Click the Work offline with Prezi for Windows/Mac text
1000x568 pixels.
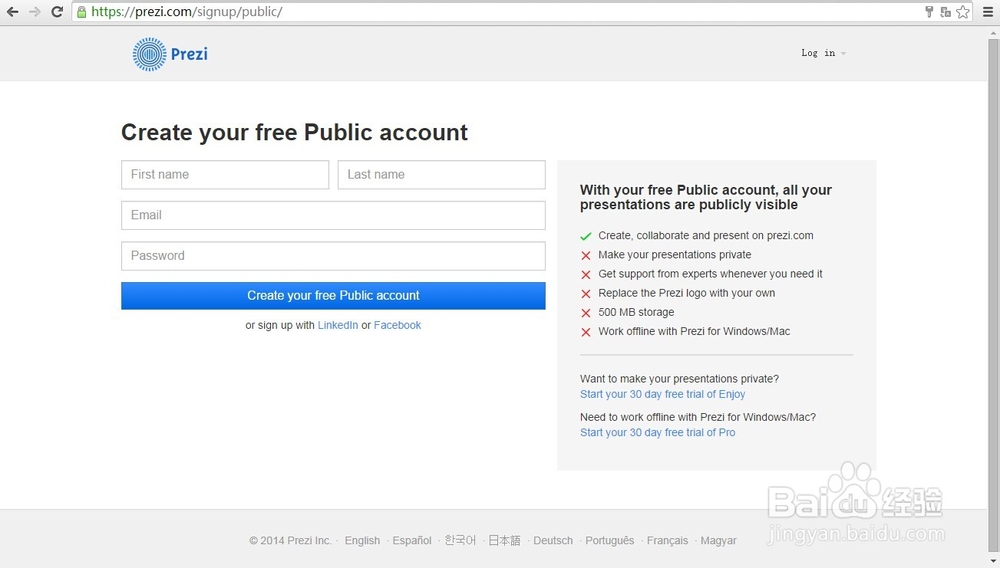coord(694,331)
